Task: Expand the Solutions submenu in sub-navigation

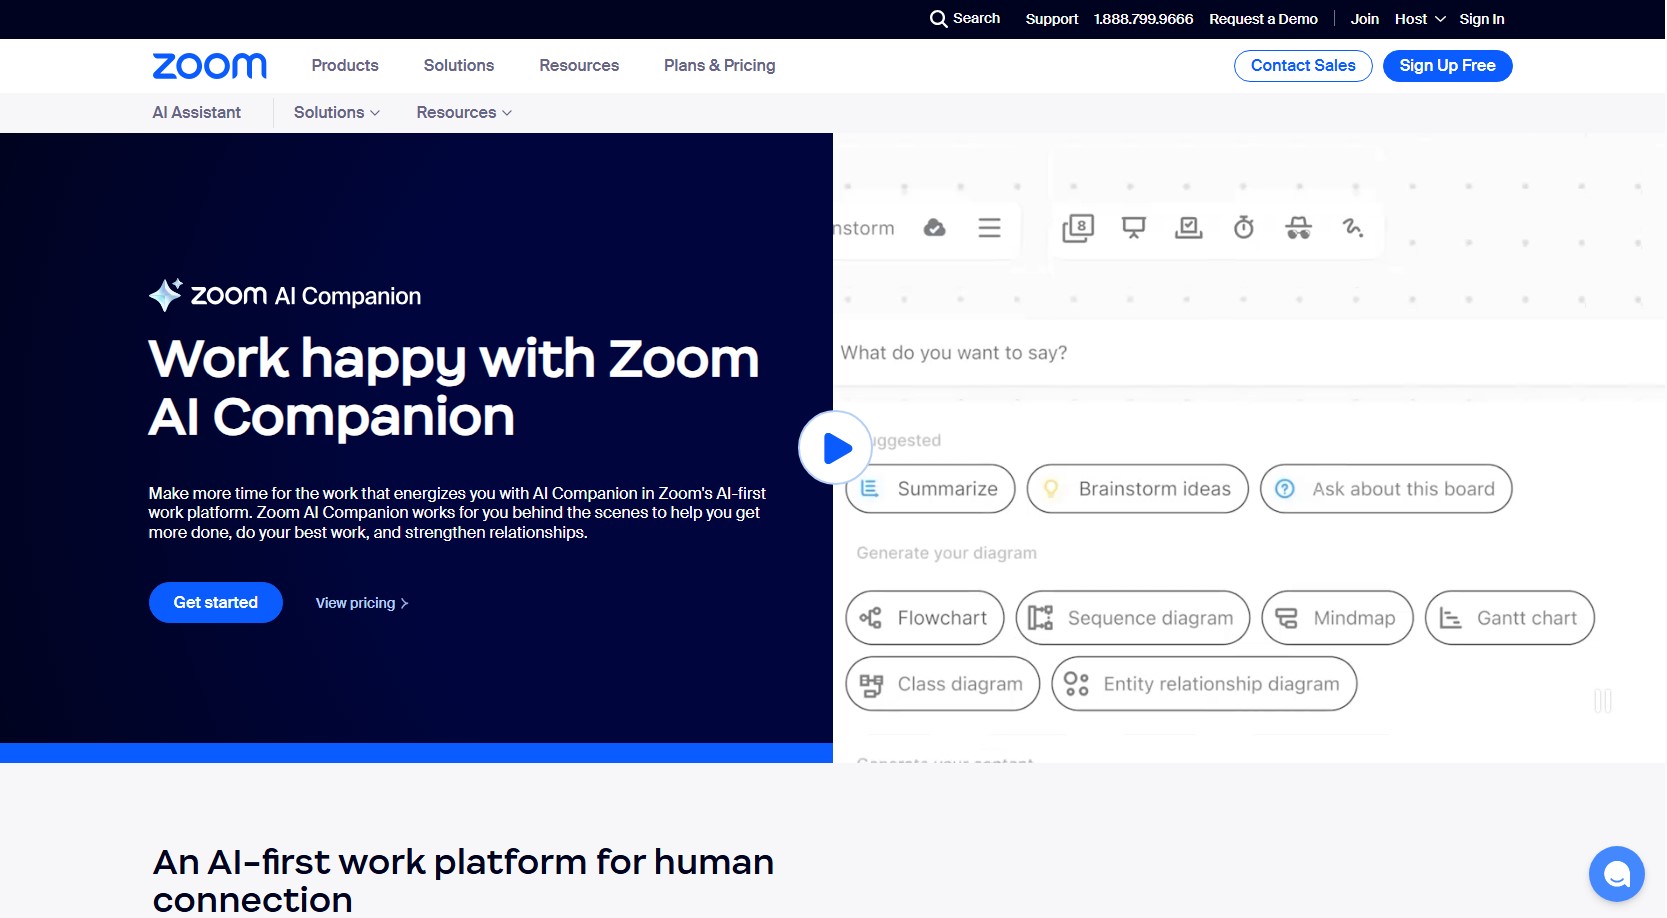Action: [x=336, y=113]
